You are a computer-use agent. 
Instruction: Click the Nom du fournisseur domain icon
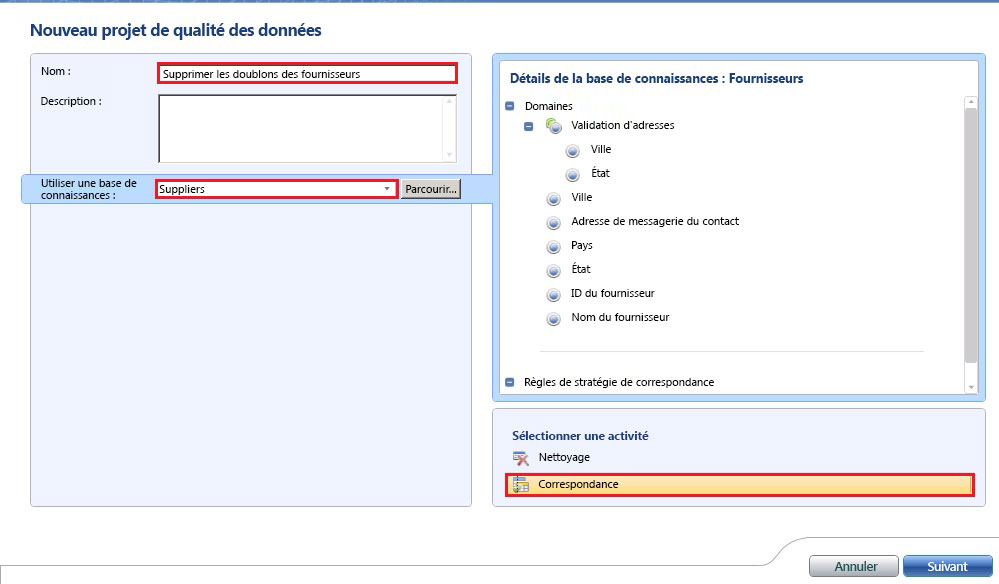pyautogui.click(x=553, y=318)
